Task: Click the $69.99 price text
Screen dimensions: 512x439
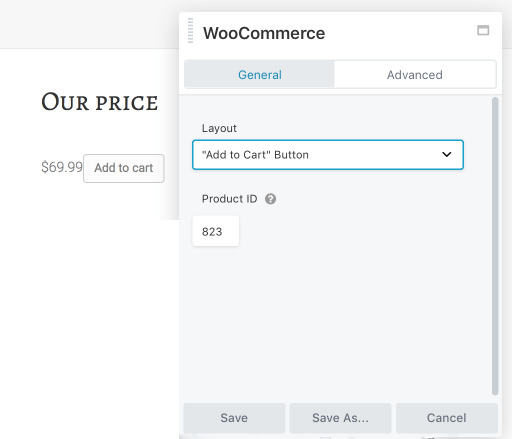Action: [62, 167]
